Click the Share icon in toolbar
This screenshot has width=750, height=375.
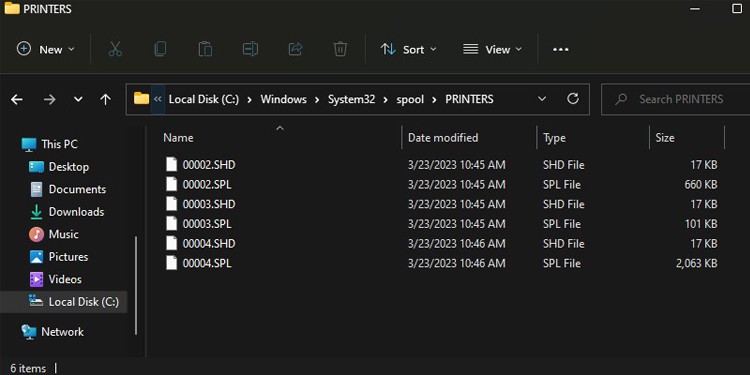[295, 49]
